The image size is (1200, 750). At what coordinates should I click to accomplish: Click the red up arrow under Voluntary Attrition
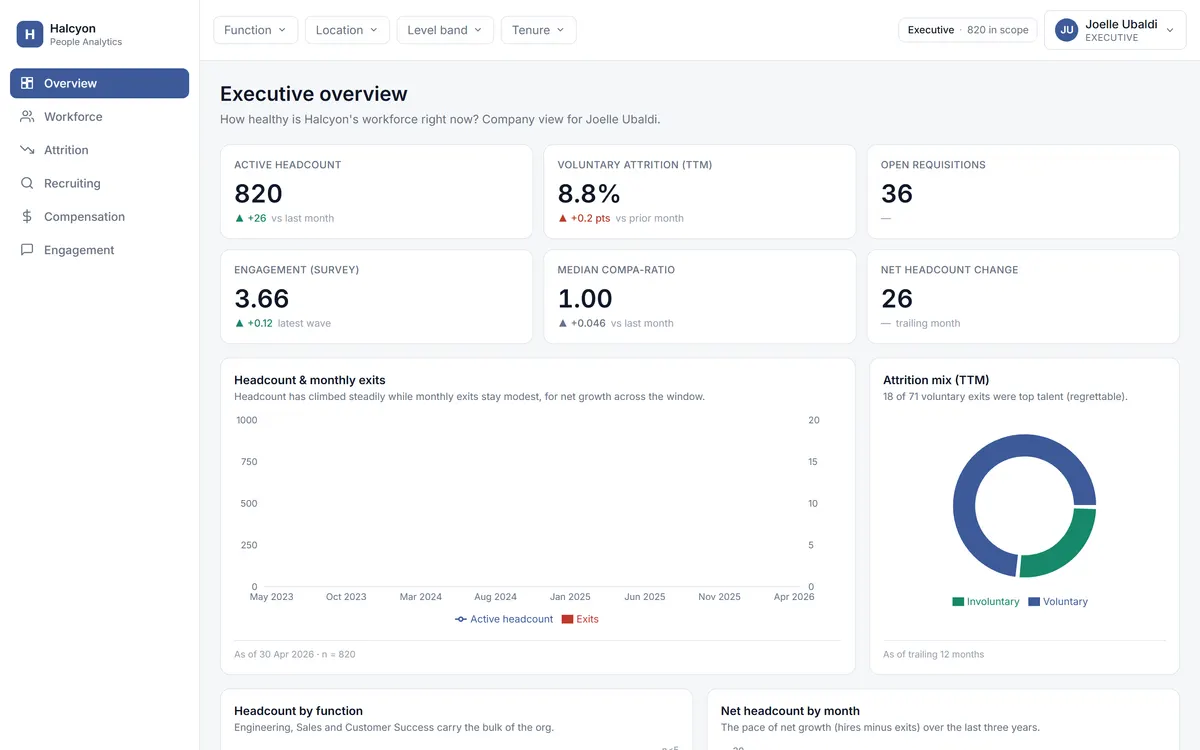(563, 218)
